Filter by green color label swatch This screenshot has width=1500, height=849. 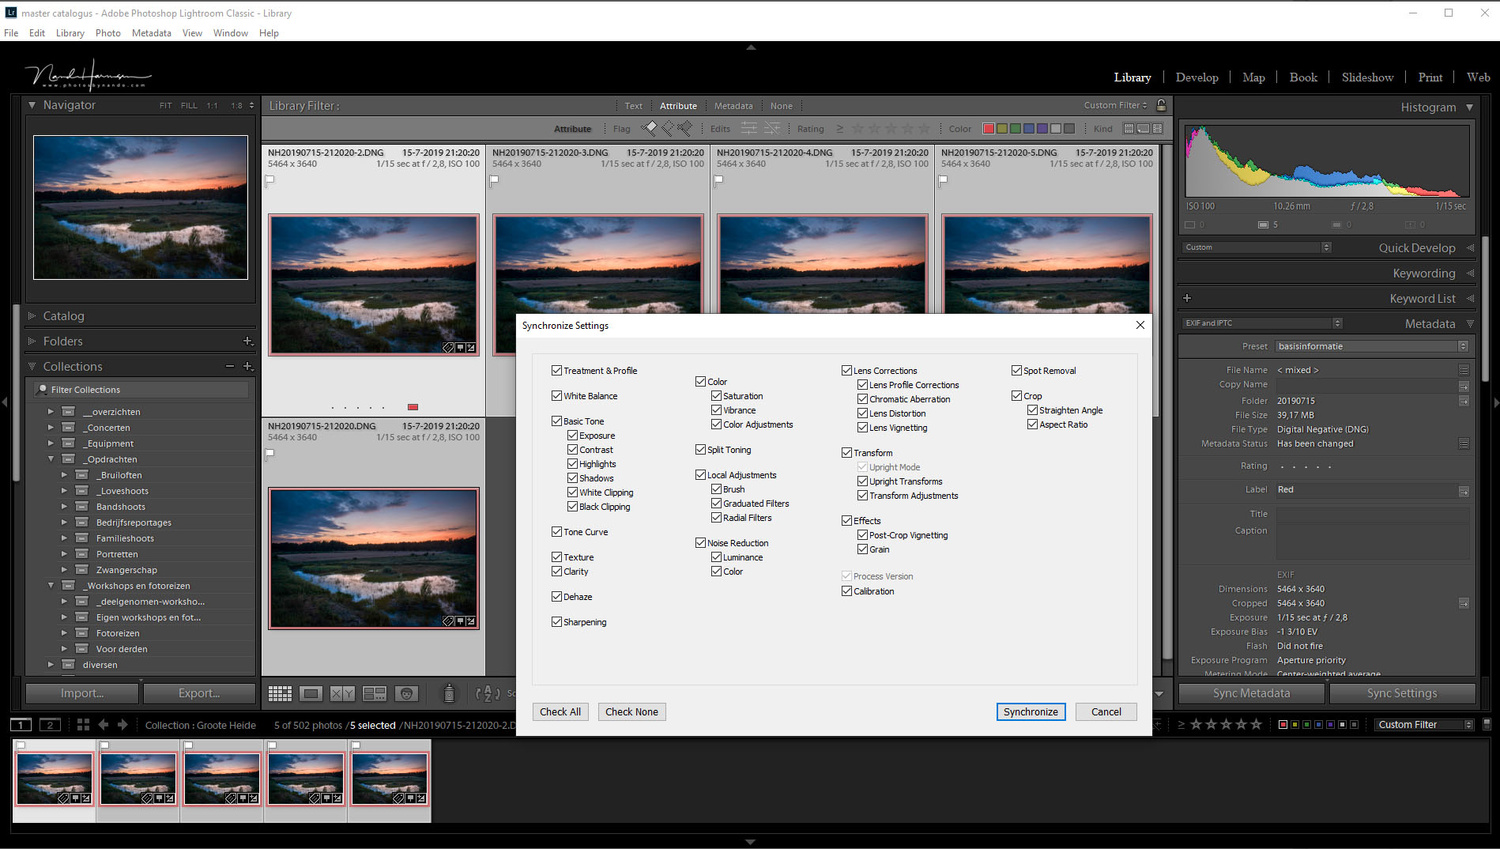point(1015,128)
